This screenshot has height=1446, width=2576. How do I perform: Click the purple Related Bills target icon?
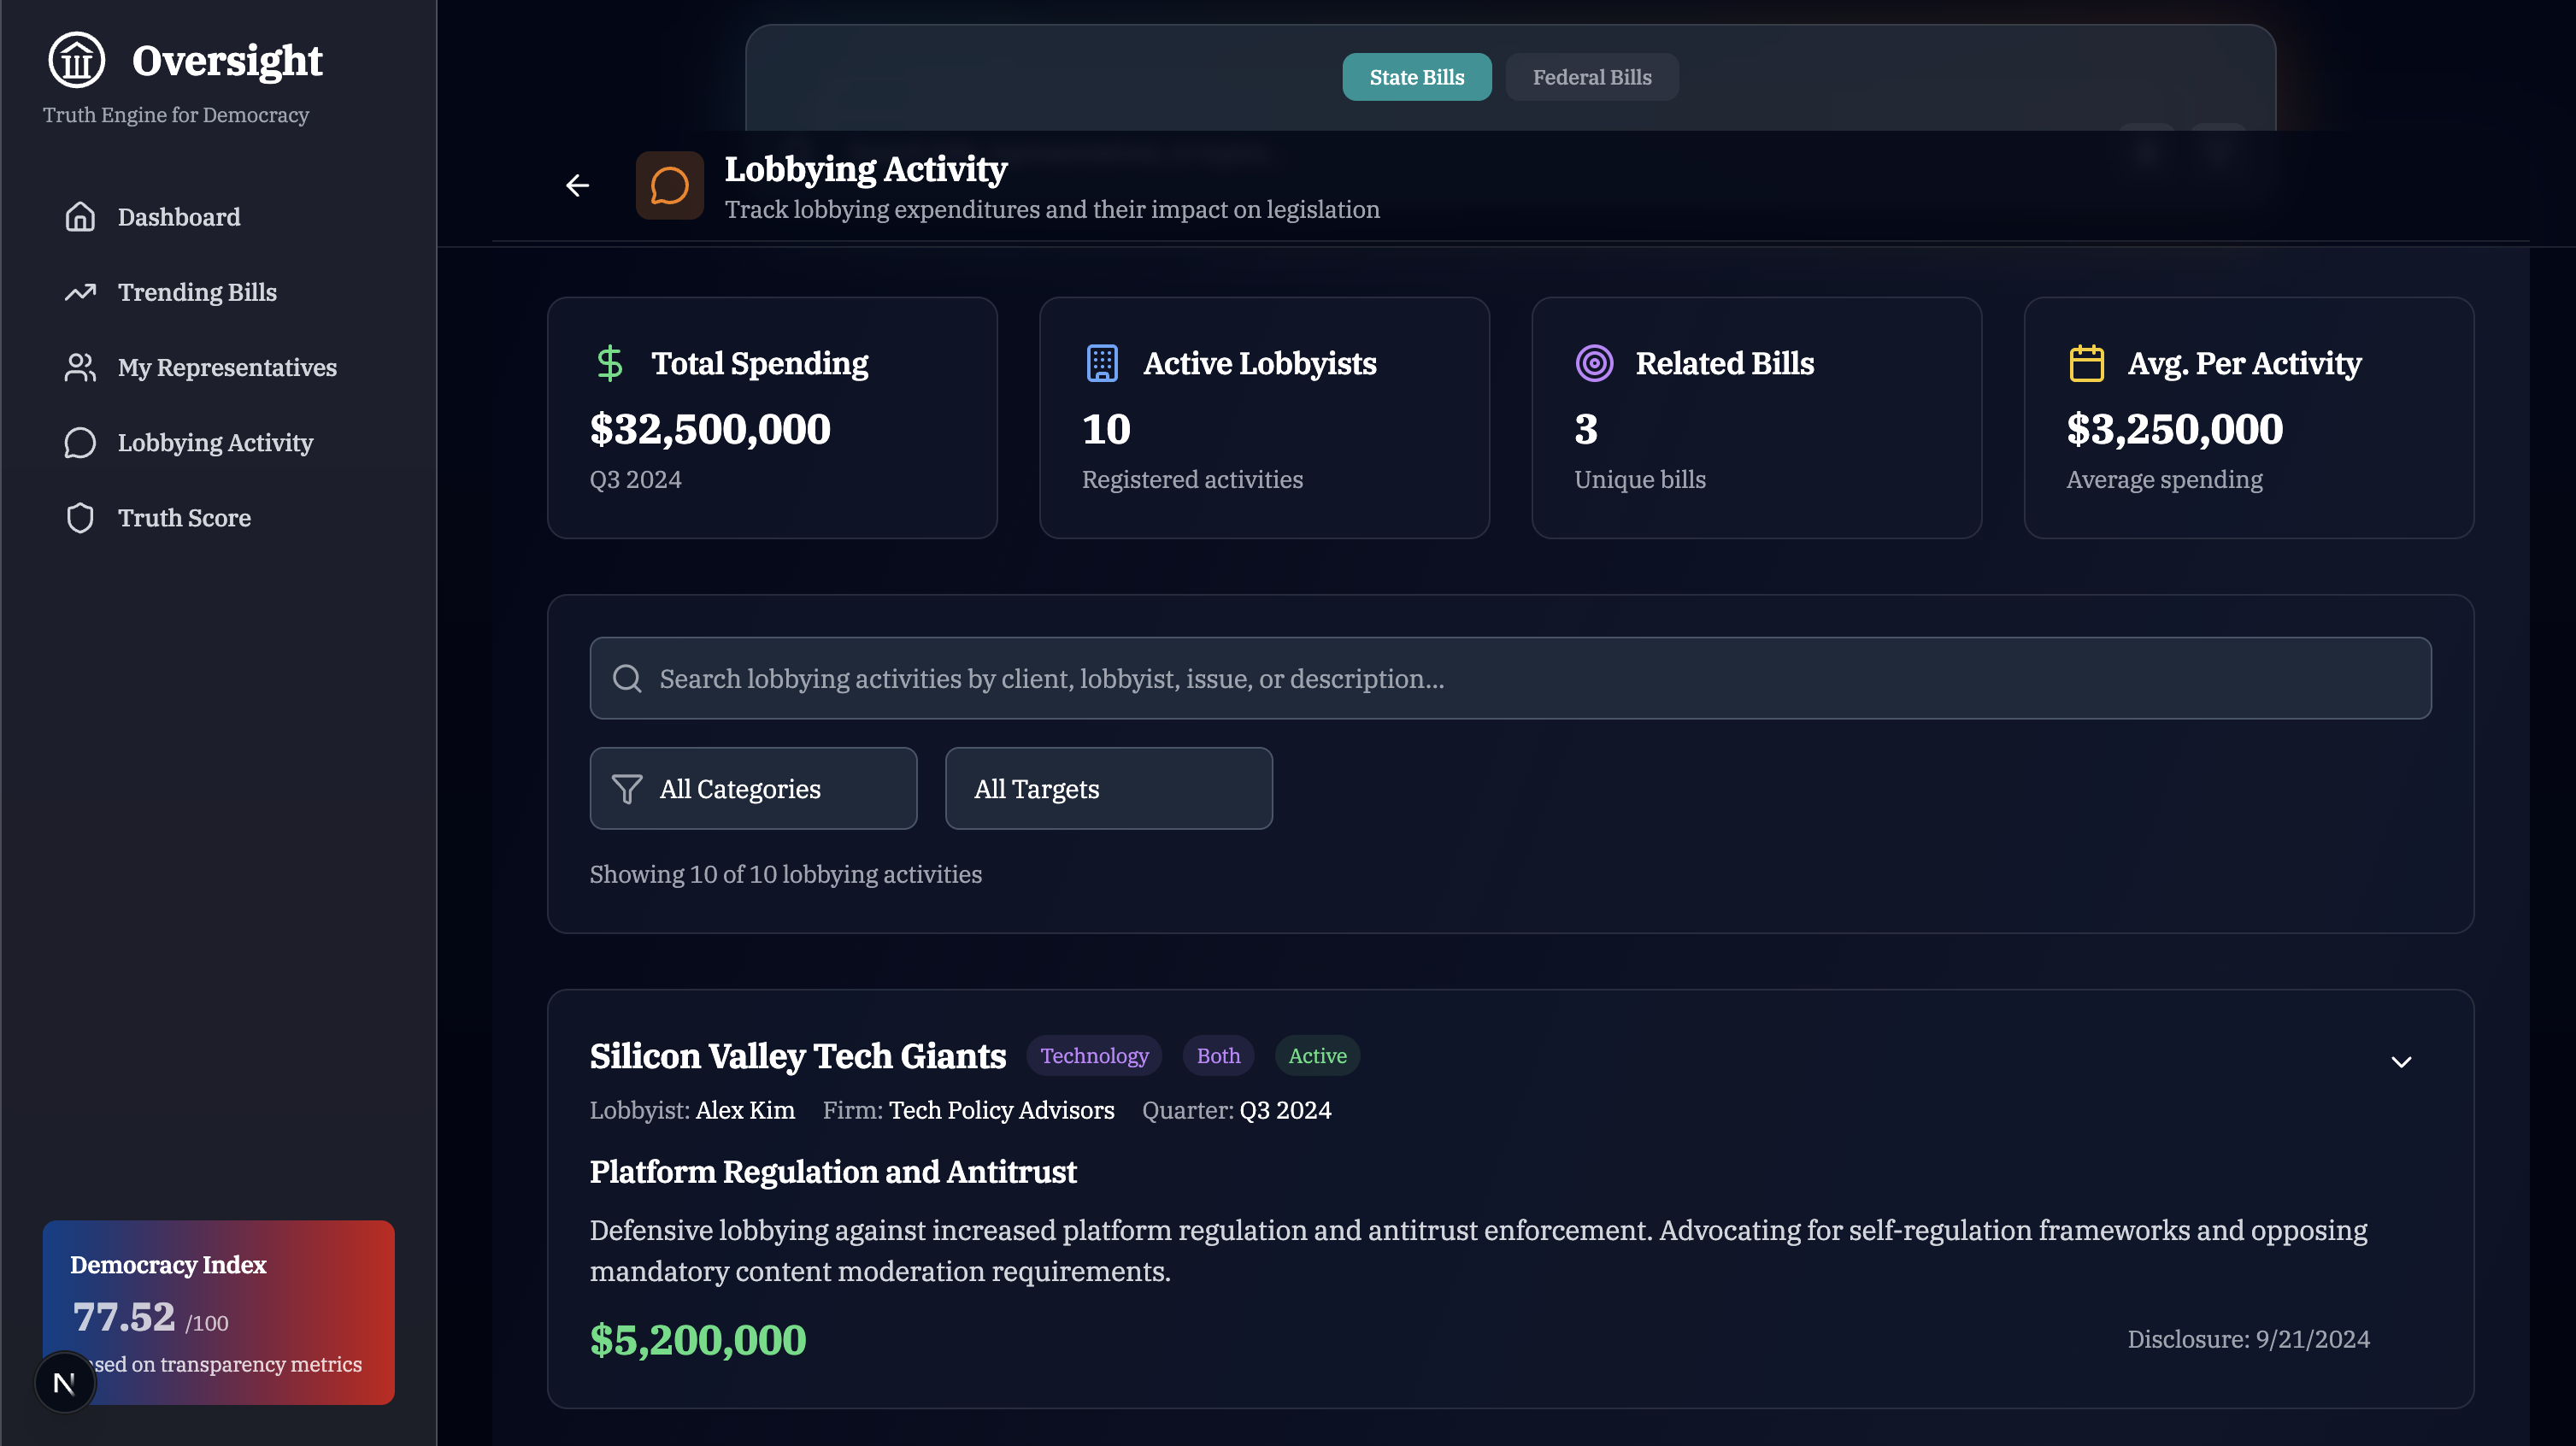point(1594,363)
